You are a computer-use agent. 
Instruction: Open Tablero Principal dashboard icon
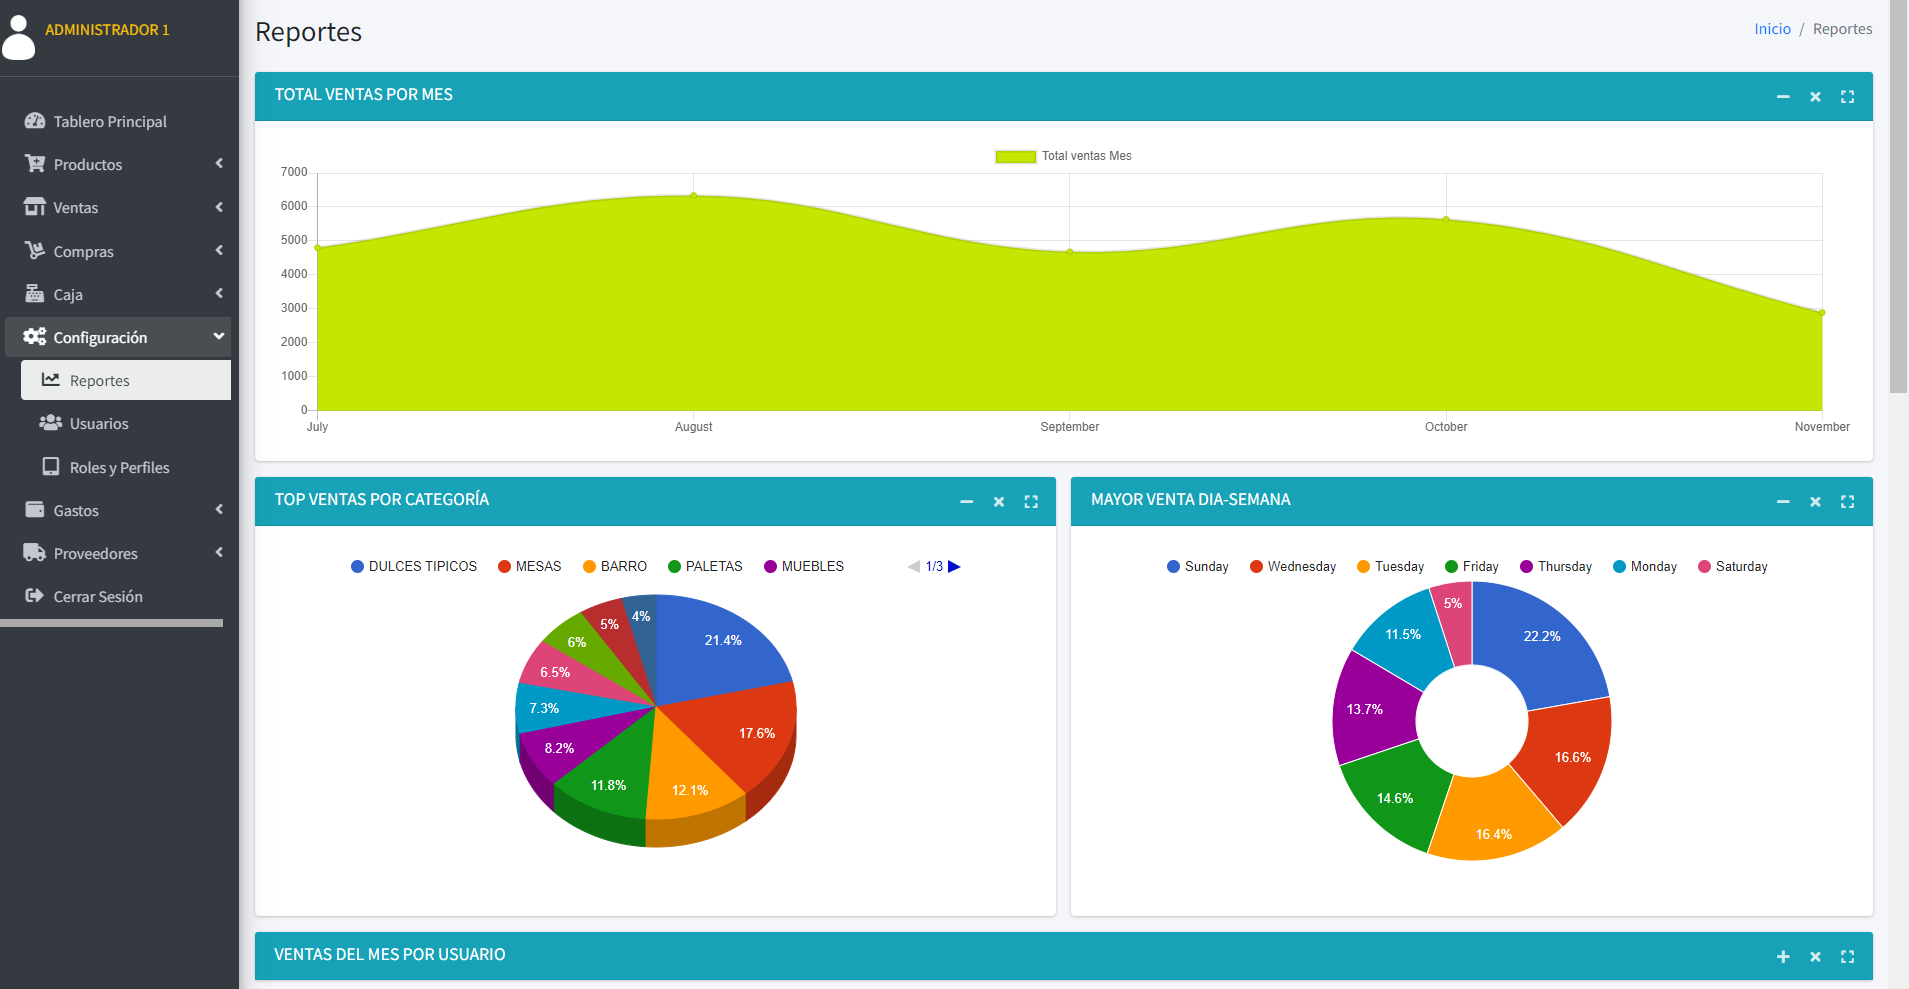(35, 121)
